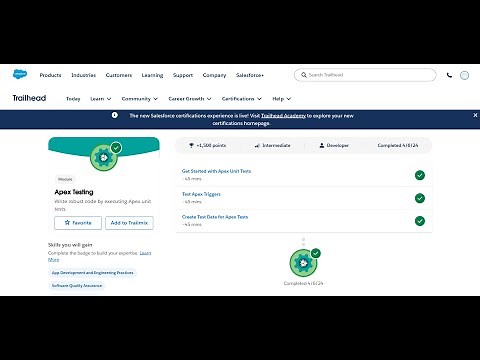This screenshot has height=360, width=480.
Task: Click the Intermediate level bars icon
Action: coord(257,145)
